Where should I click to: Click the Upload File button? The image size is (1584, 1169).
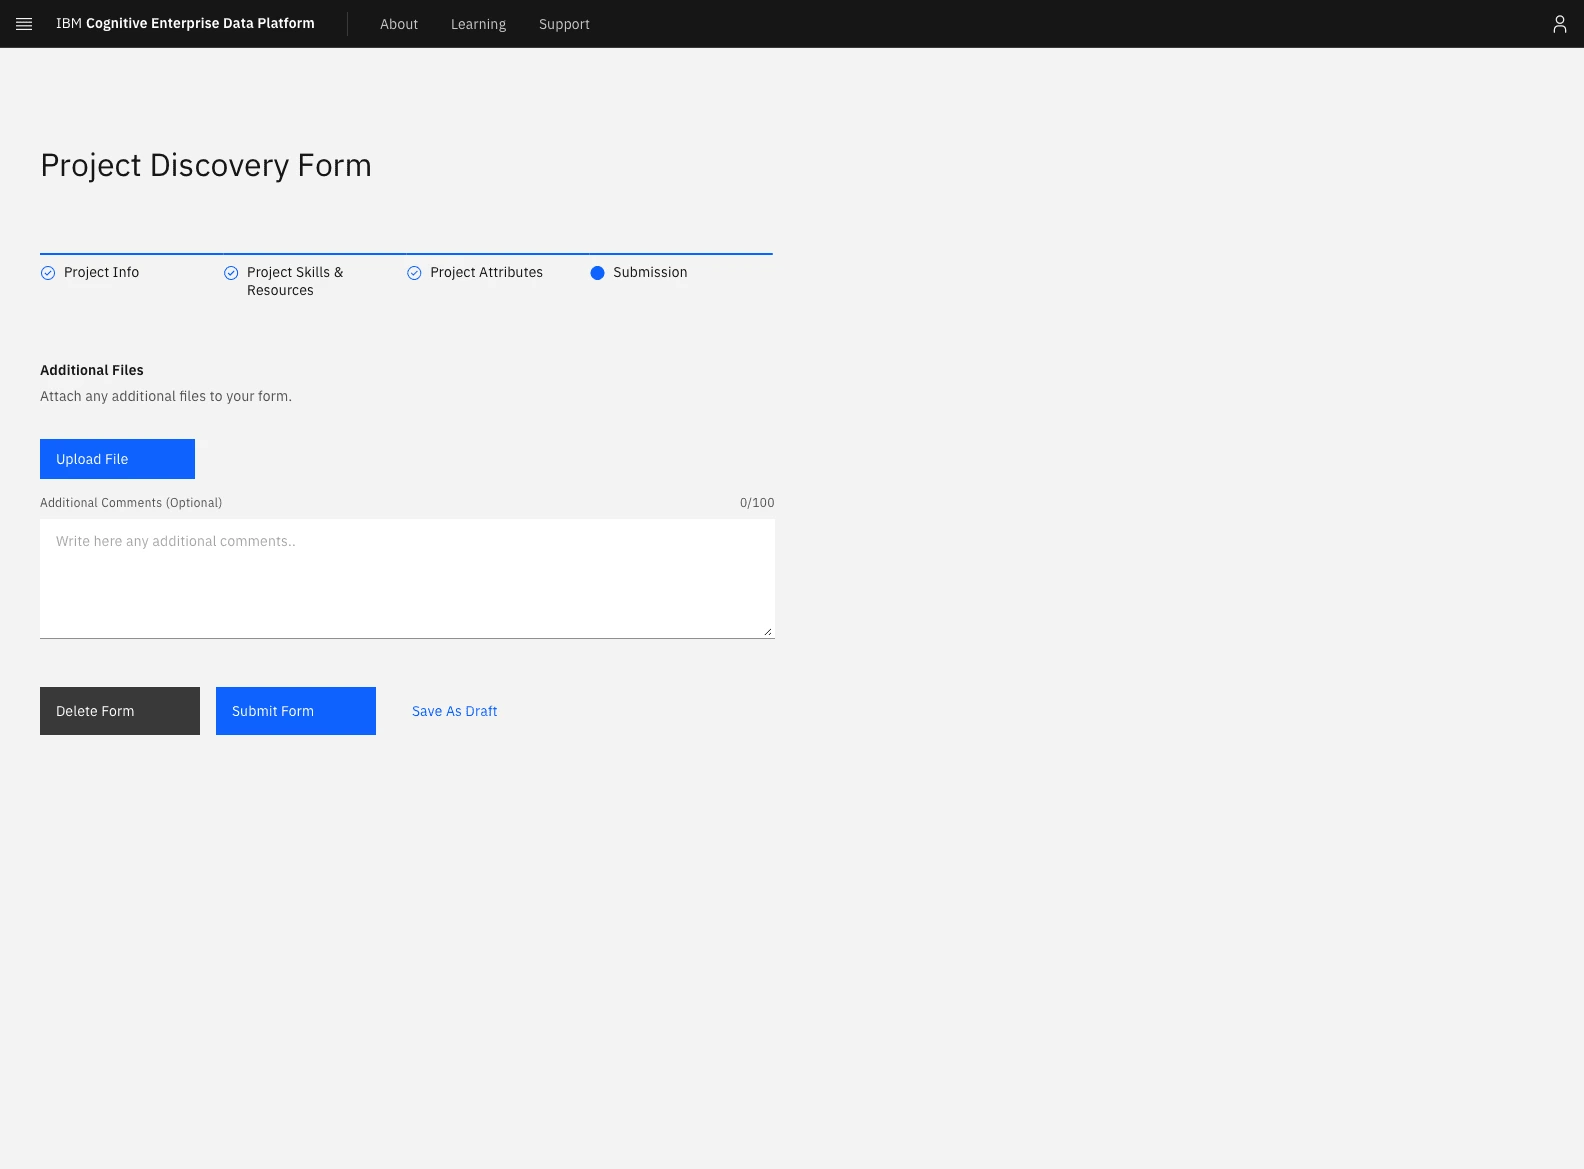pyautogui.click(x=117, y=459)
